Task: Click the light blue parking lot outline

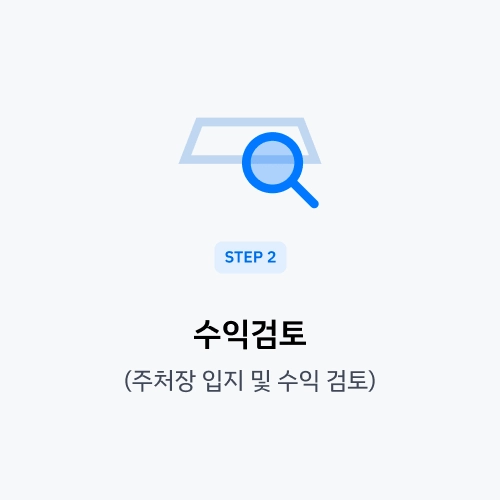Action: 250,141
